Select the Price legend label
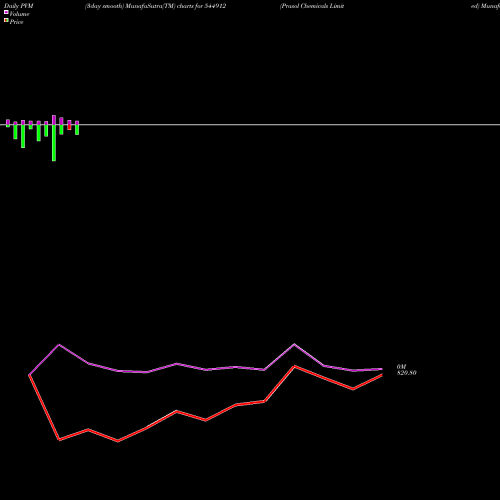Screen dimensions: 500x500 16,22
